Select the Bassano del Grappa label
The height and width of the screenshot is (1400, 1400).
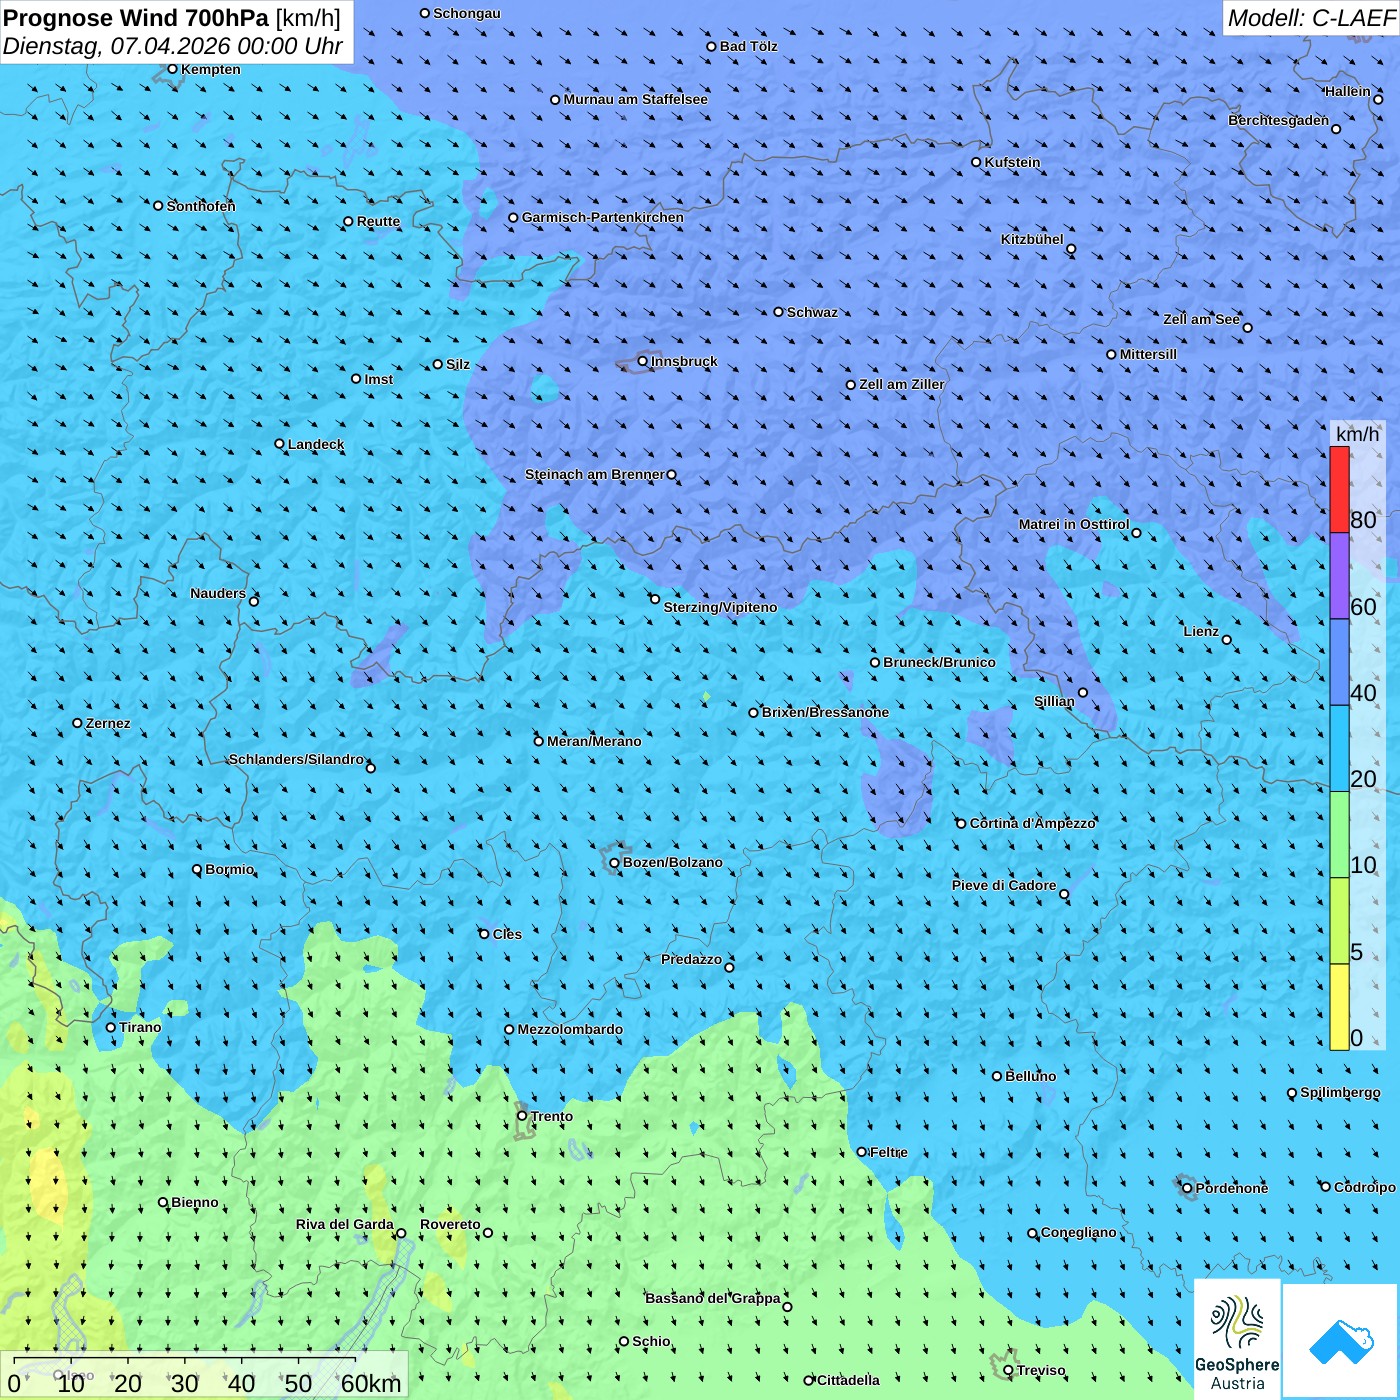pyautogui.click(x=713, y=1298)
